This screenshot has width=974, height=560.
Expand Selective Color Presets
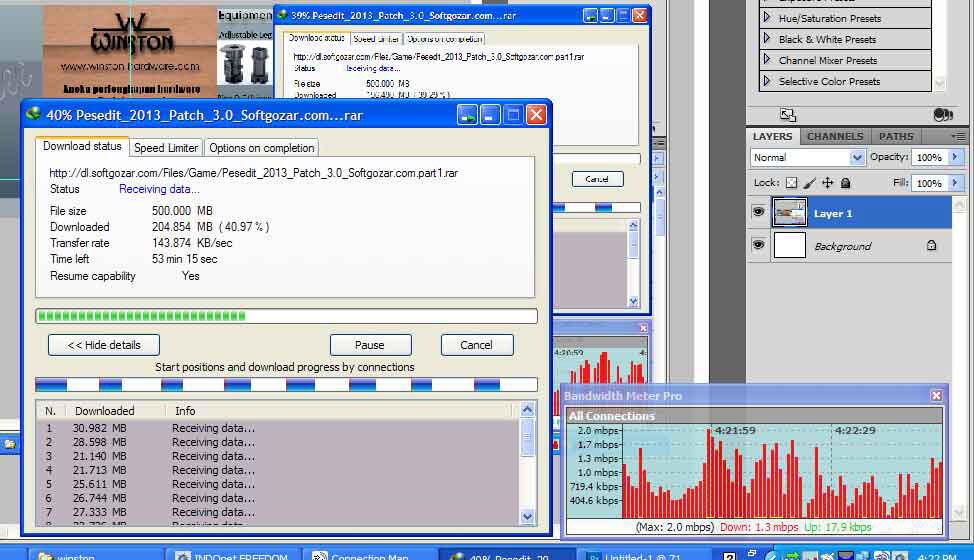click(767, 81)
